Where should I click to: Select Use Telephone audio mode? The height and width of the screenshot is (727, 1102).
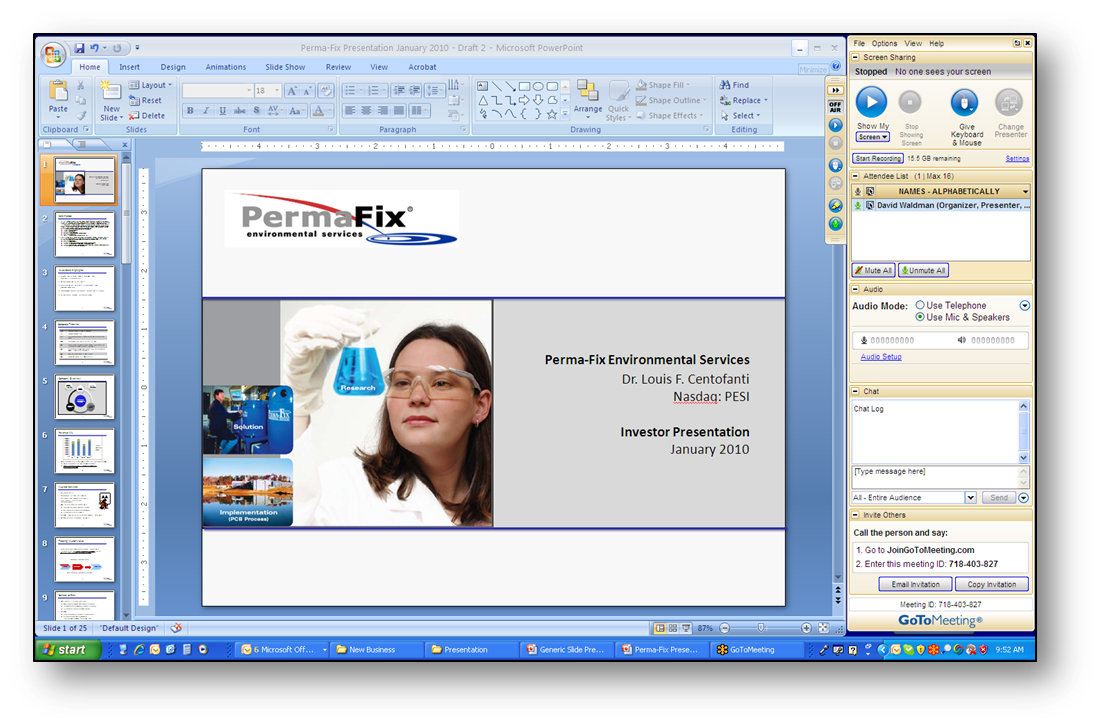[x=920, y=305]
